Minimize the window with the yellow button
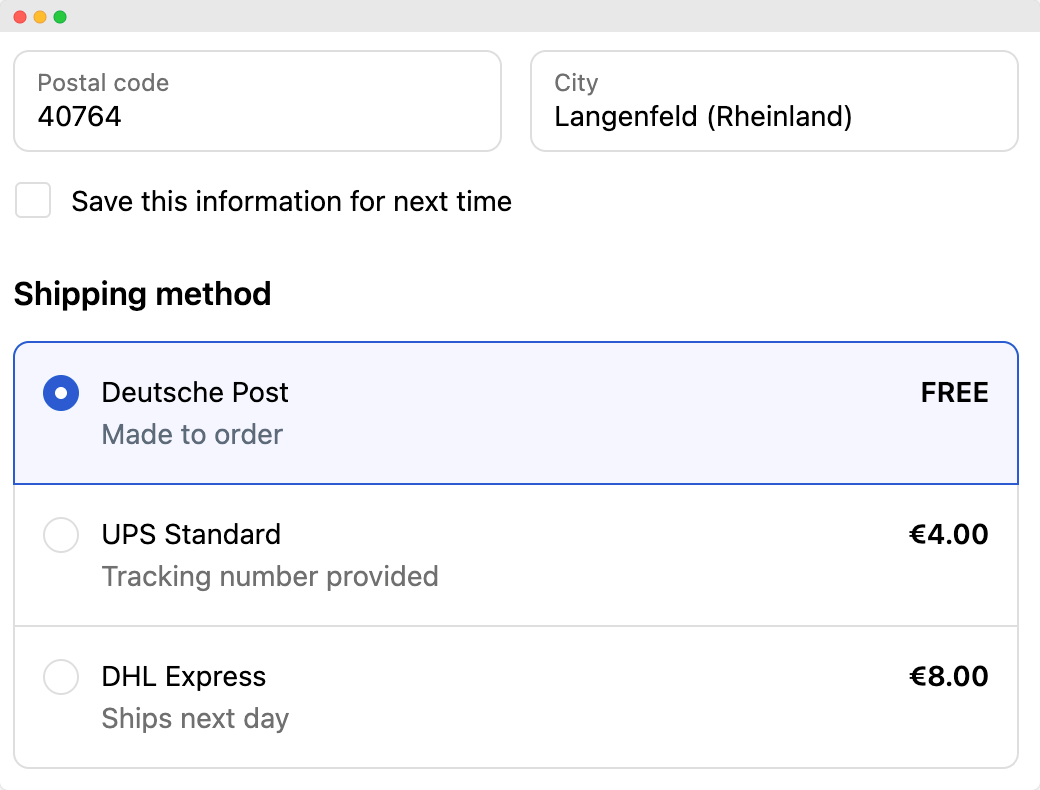Viewport: 1040px width, 790px height. [40, 17]
